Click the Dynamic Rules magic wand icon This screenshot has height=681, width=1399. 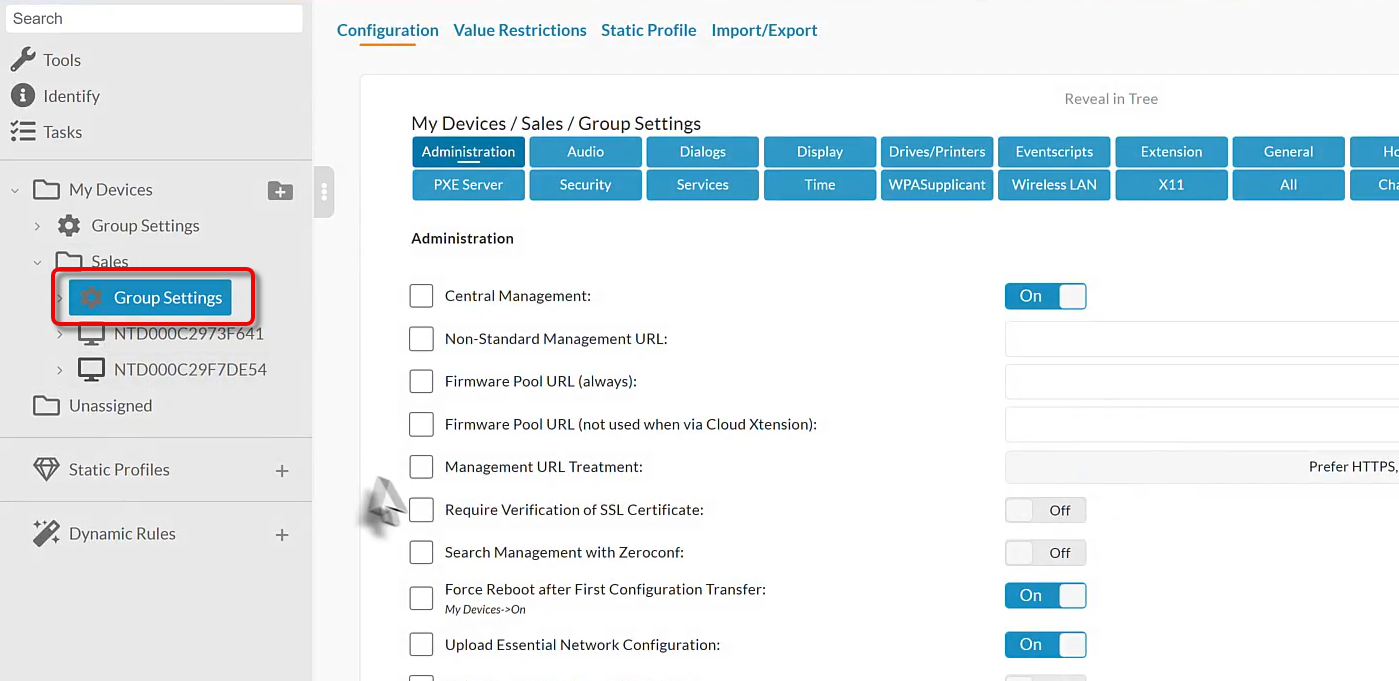coord(46,534)
